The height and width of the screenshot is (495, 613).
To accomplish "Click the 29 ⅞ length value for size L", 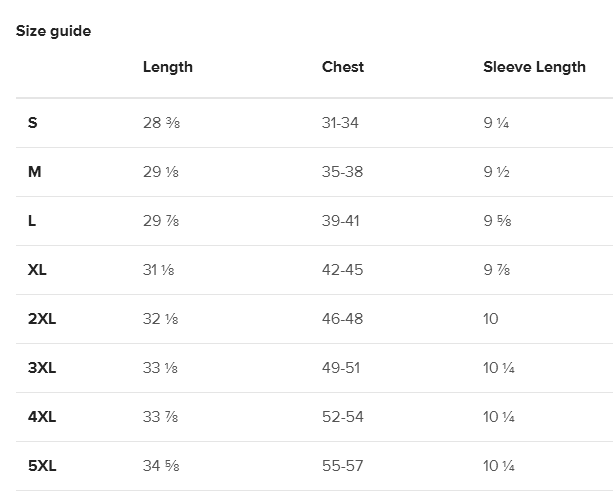I will coord(161,221).
